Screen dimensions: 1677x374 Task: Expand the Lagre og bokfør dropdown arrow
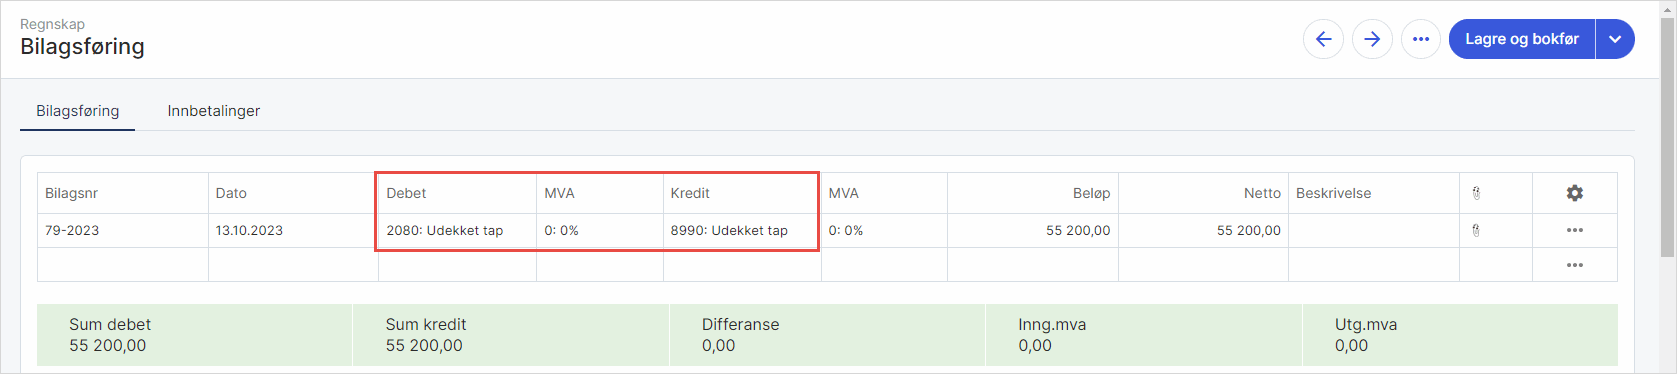pos(1615,39)
